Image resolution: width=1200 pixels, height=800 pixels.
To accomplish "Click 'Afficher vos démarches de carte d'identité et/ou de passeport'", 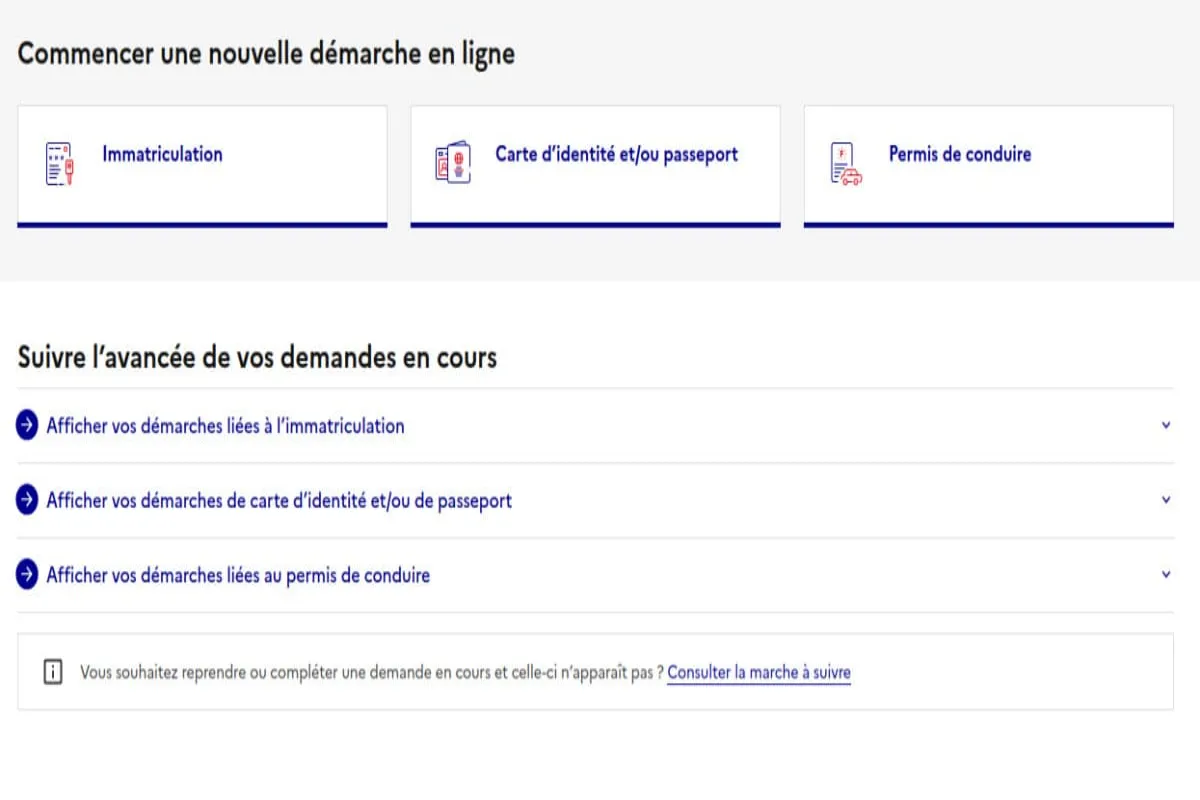I will [x=277, y=500].
